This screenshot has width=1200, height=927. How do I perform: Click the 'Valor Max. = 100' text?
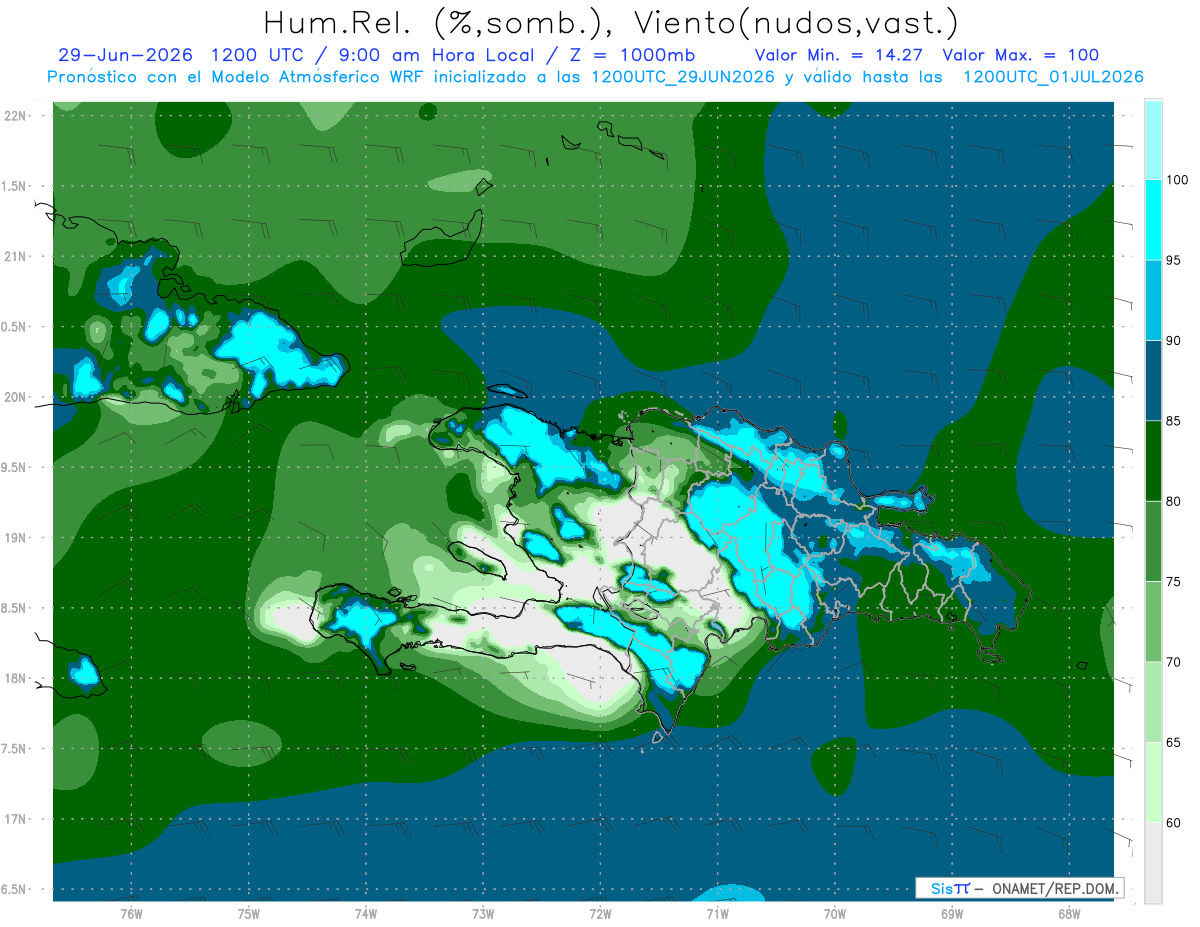pos(1020,56)
